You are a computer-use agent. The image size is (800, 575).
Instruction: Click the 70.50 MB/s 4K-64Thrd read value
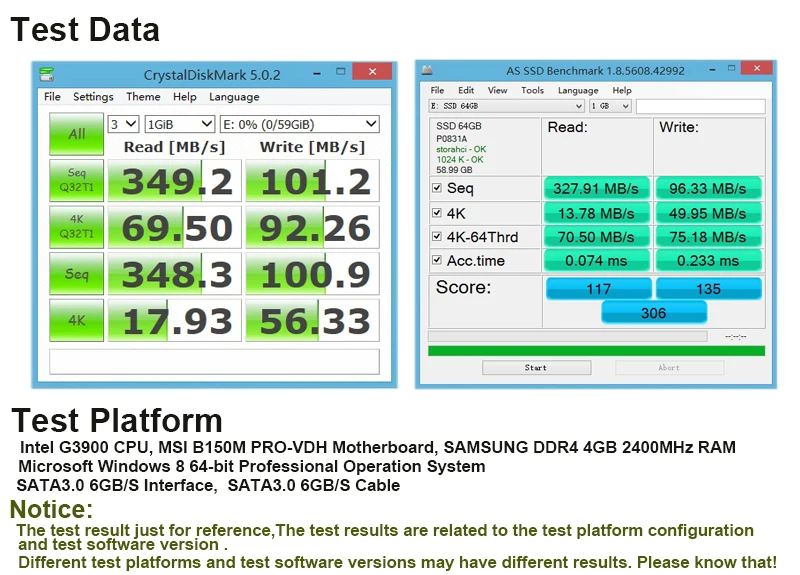(x=596, y=237)
